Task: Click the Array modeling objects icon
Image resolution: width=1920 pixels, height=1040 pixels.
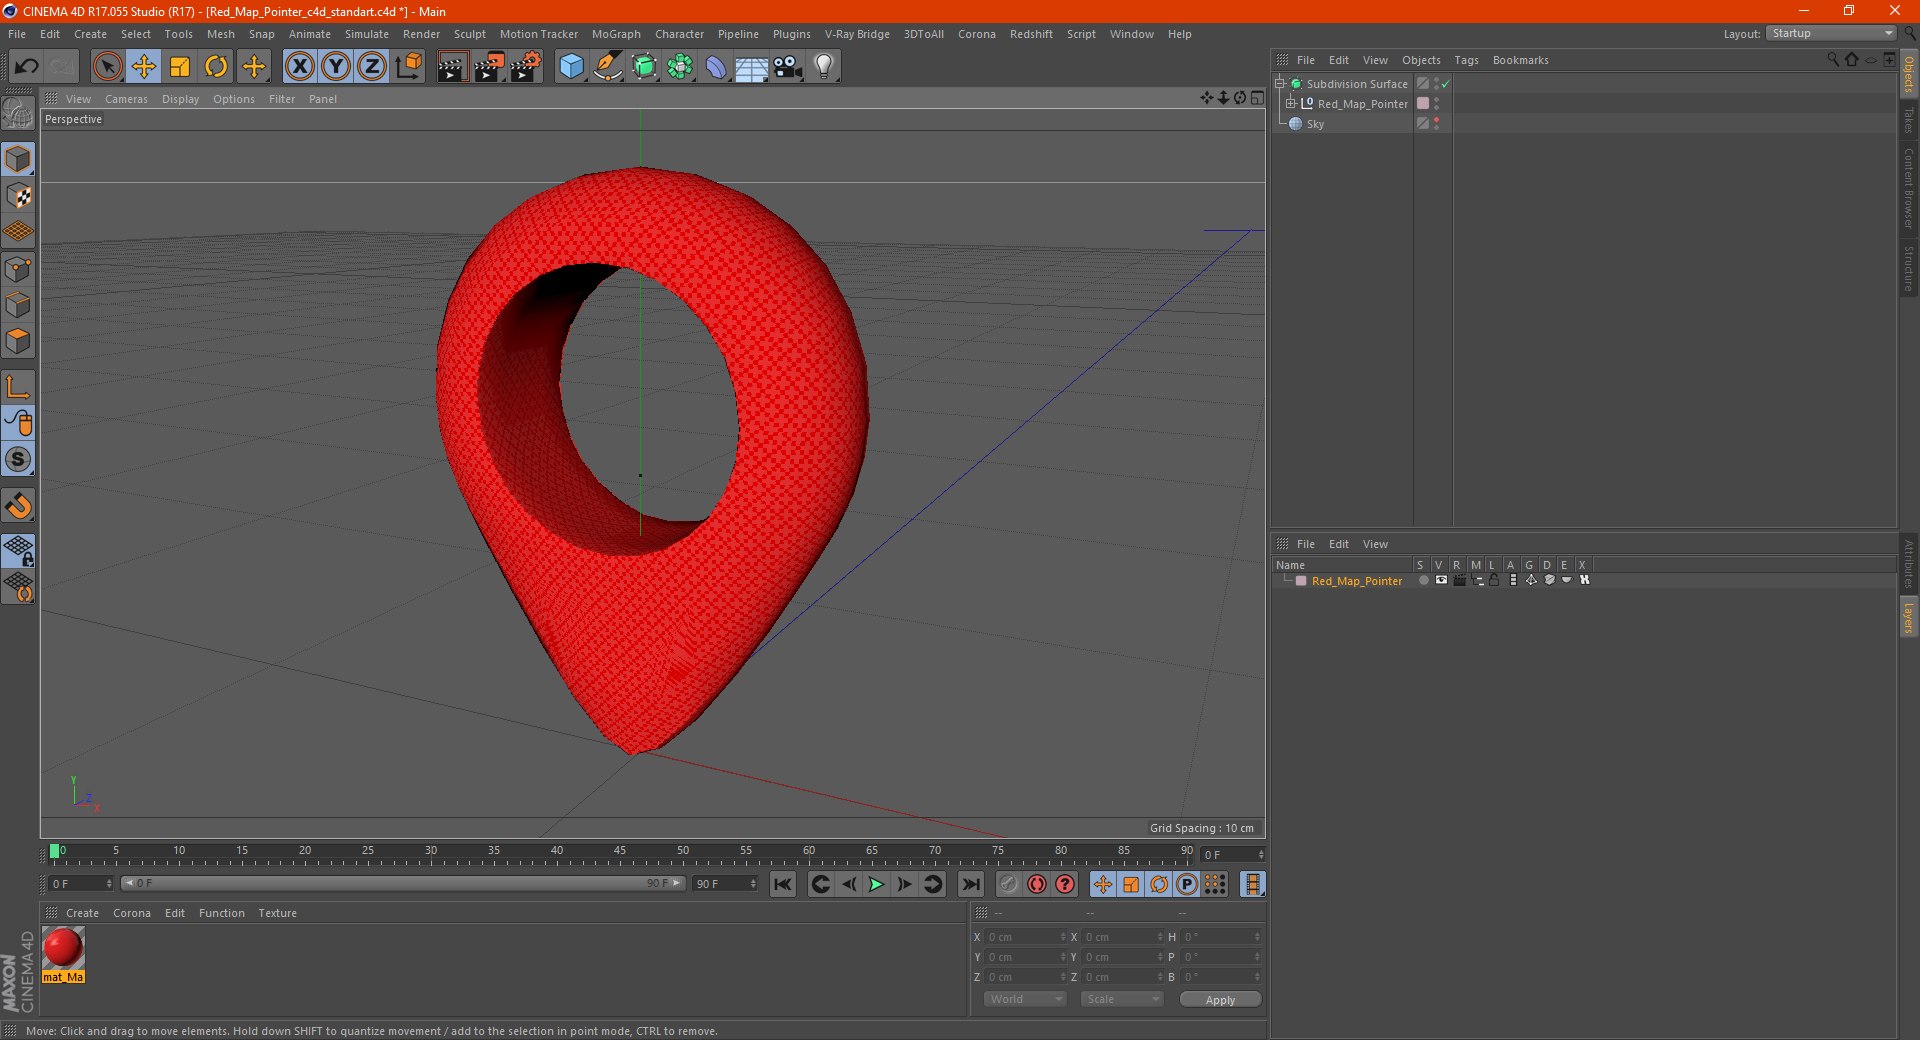Action: point(680,66)
